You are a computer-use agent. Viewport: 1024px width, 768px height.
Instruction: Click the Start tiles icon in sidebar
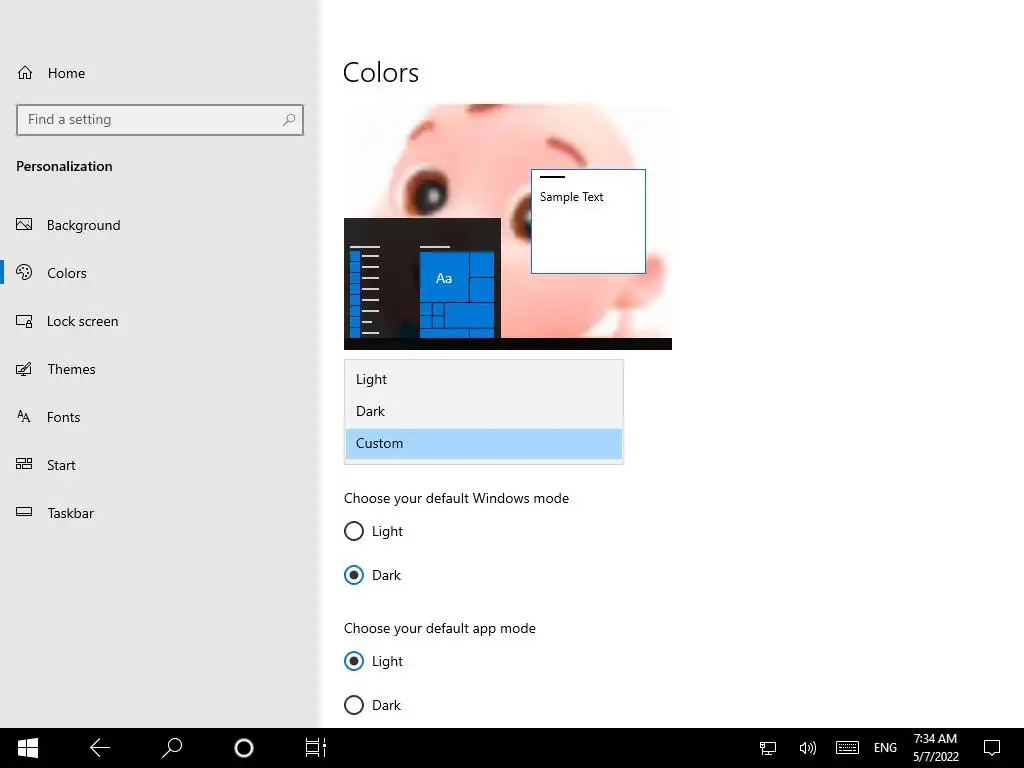click(24, 464)
